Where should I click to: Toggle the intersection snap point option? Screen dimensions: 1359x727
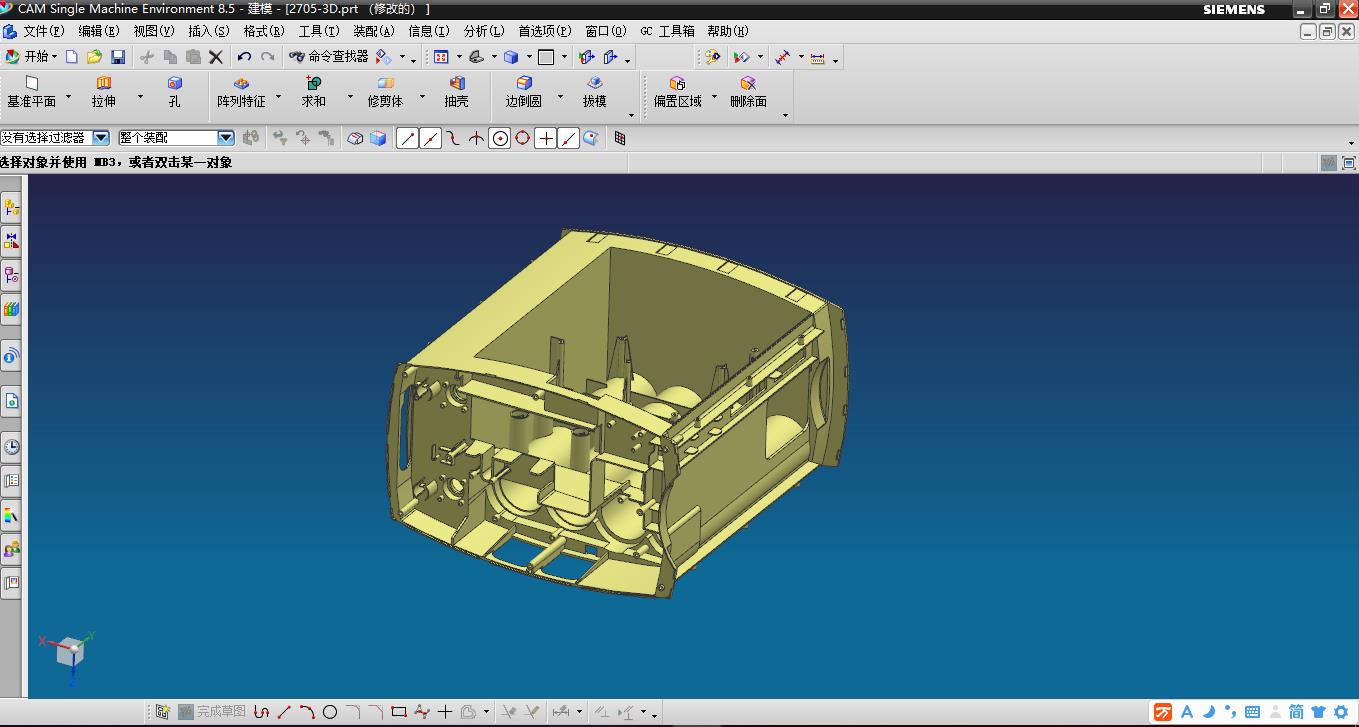(477, 138)
